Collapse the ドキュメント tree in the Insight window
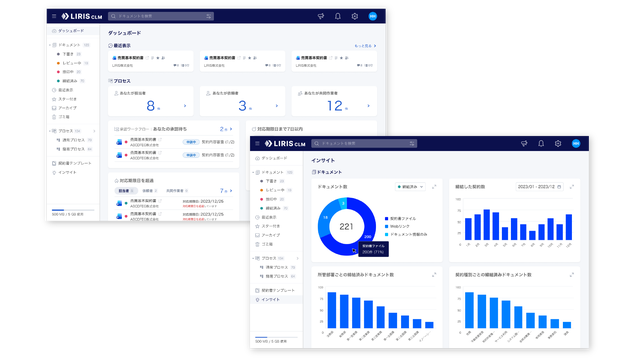The image size is (640, 360). coord(253,172)
